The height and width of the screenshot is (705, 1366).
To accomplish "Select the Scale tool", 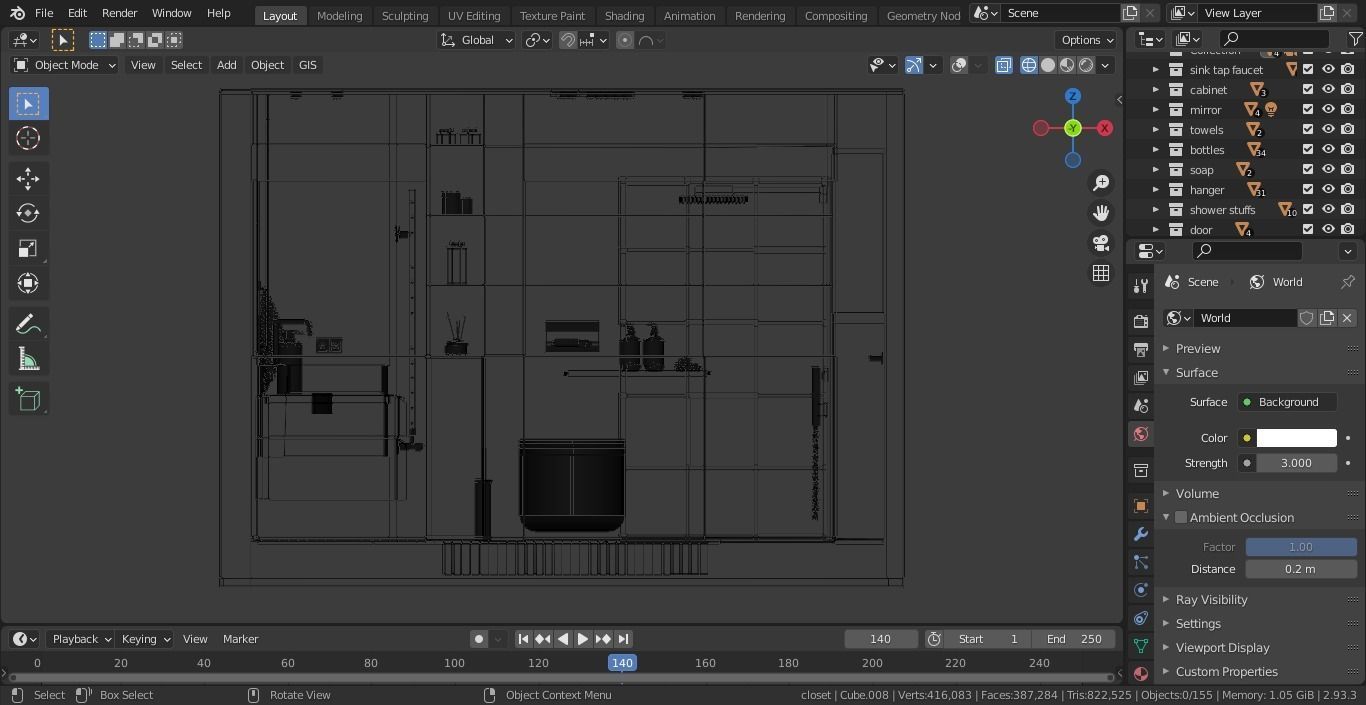I will pos(28,249).
